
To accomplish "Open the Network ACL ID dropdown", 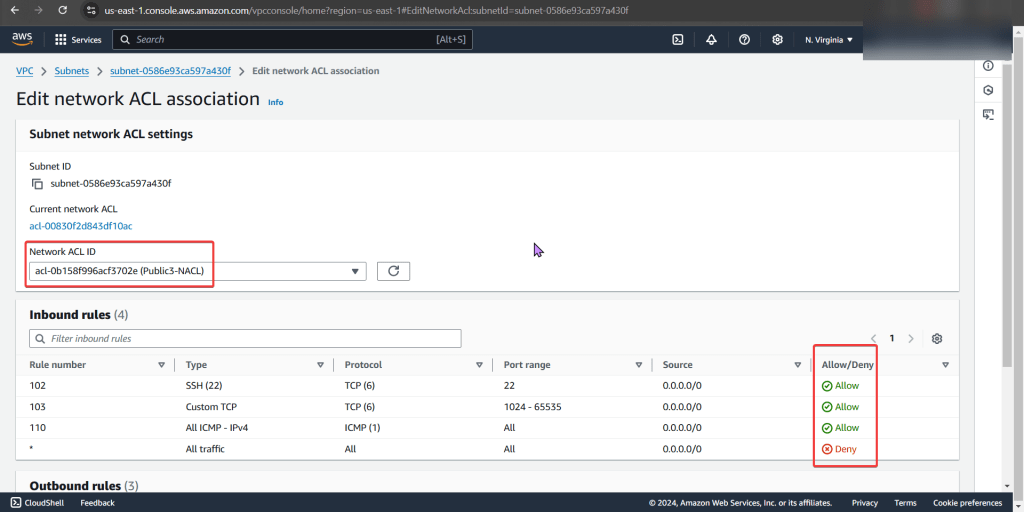I will 197,271.
